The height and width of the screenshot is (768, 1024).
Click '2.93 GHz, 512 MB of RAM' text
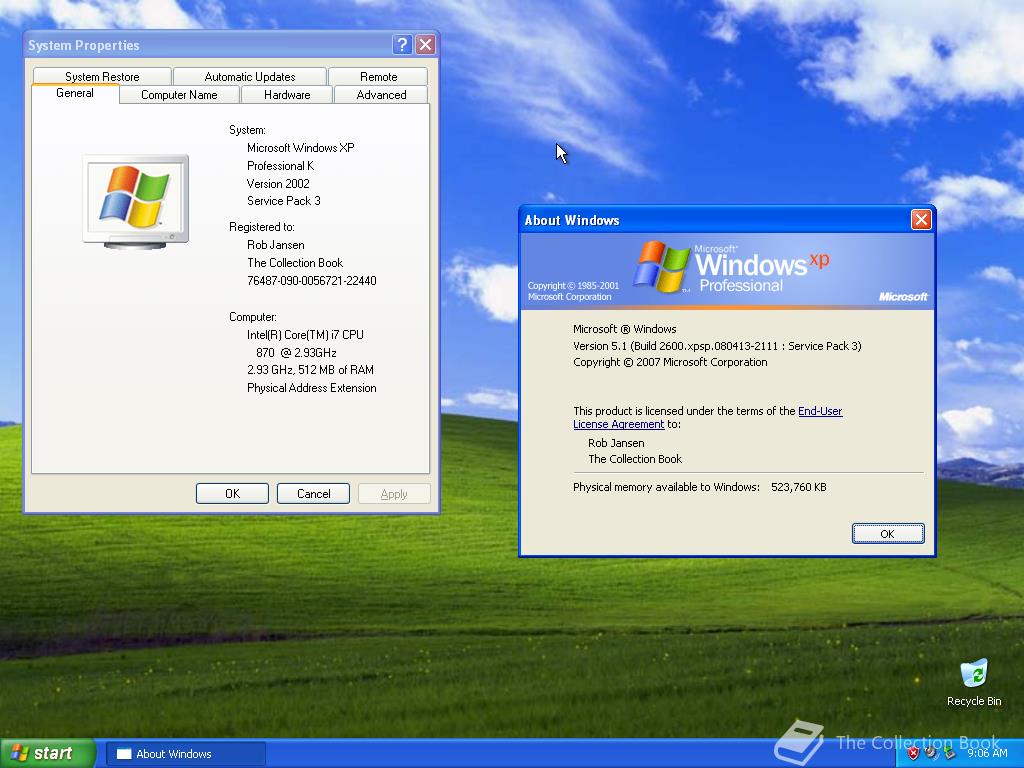[310, 370]
